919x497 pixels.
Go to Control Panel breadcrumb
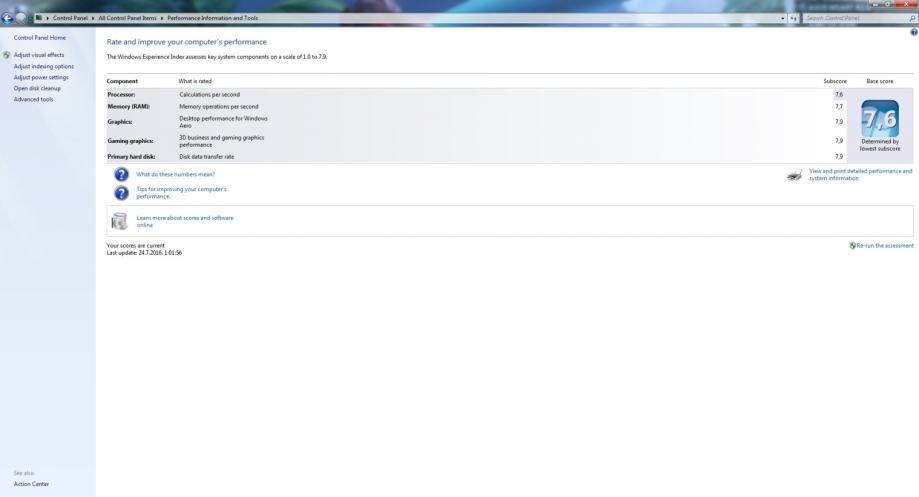pos(70,18)
